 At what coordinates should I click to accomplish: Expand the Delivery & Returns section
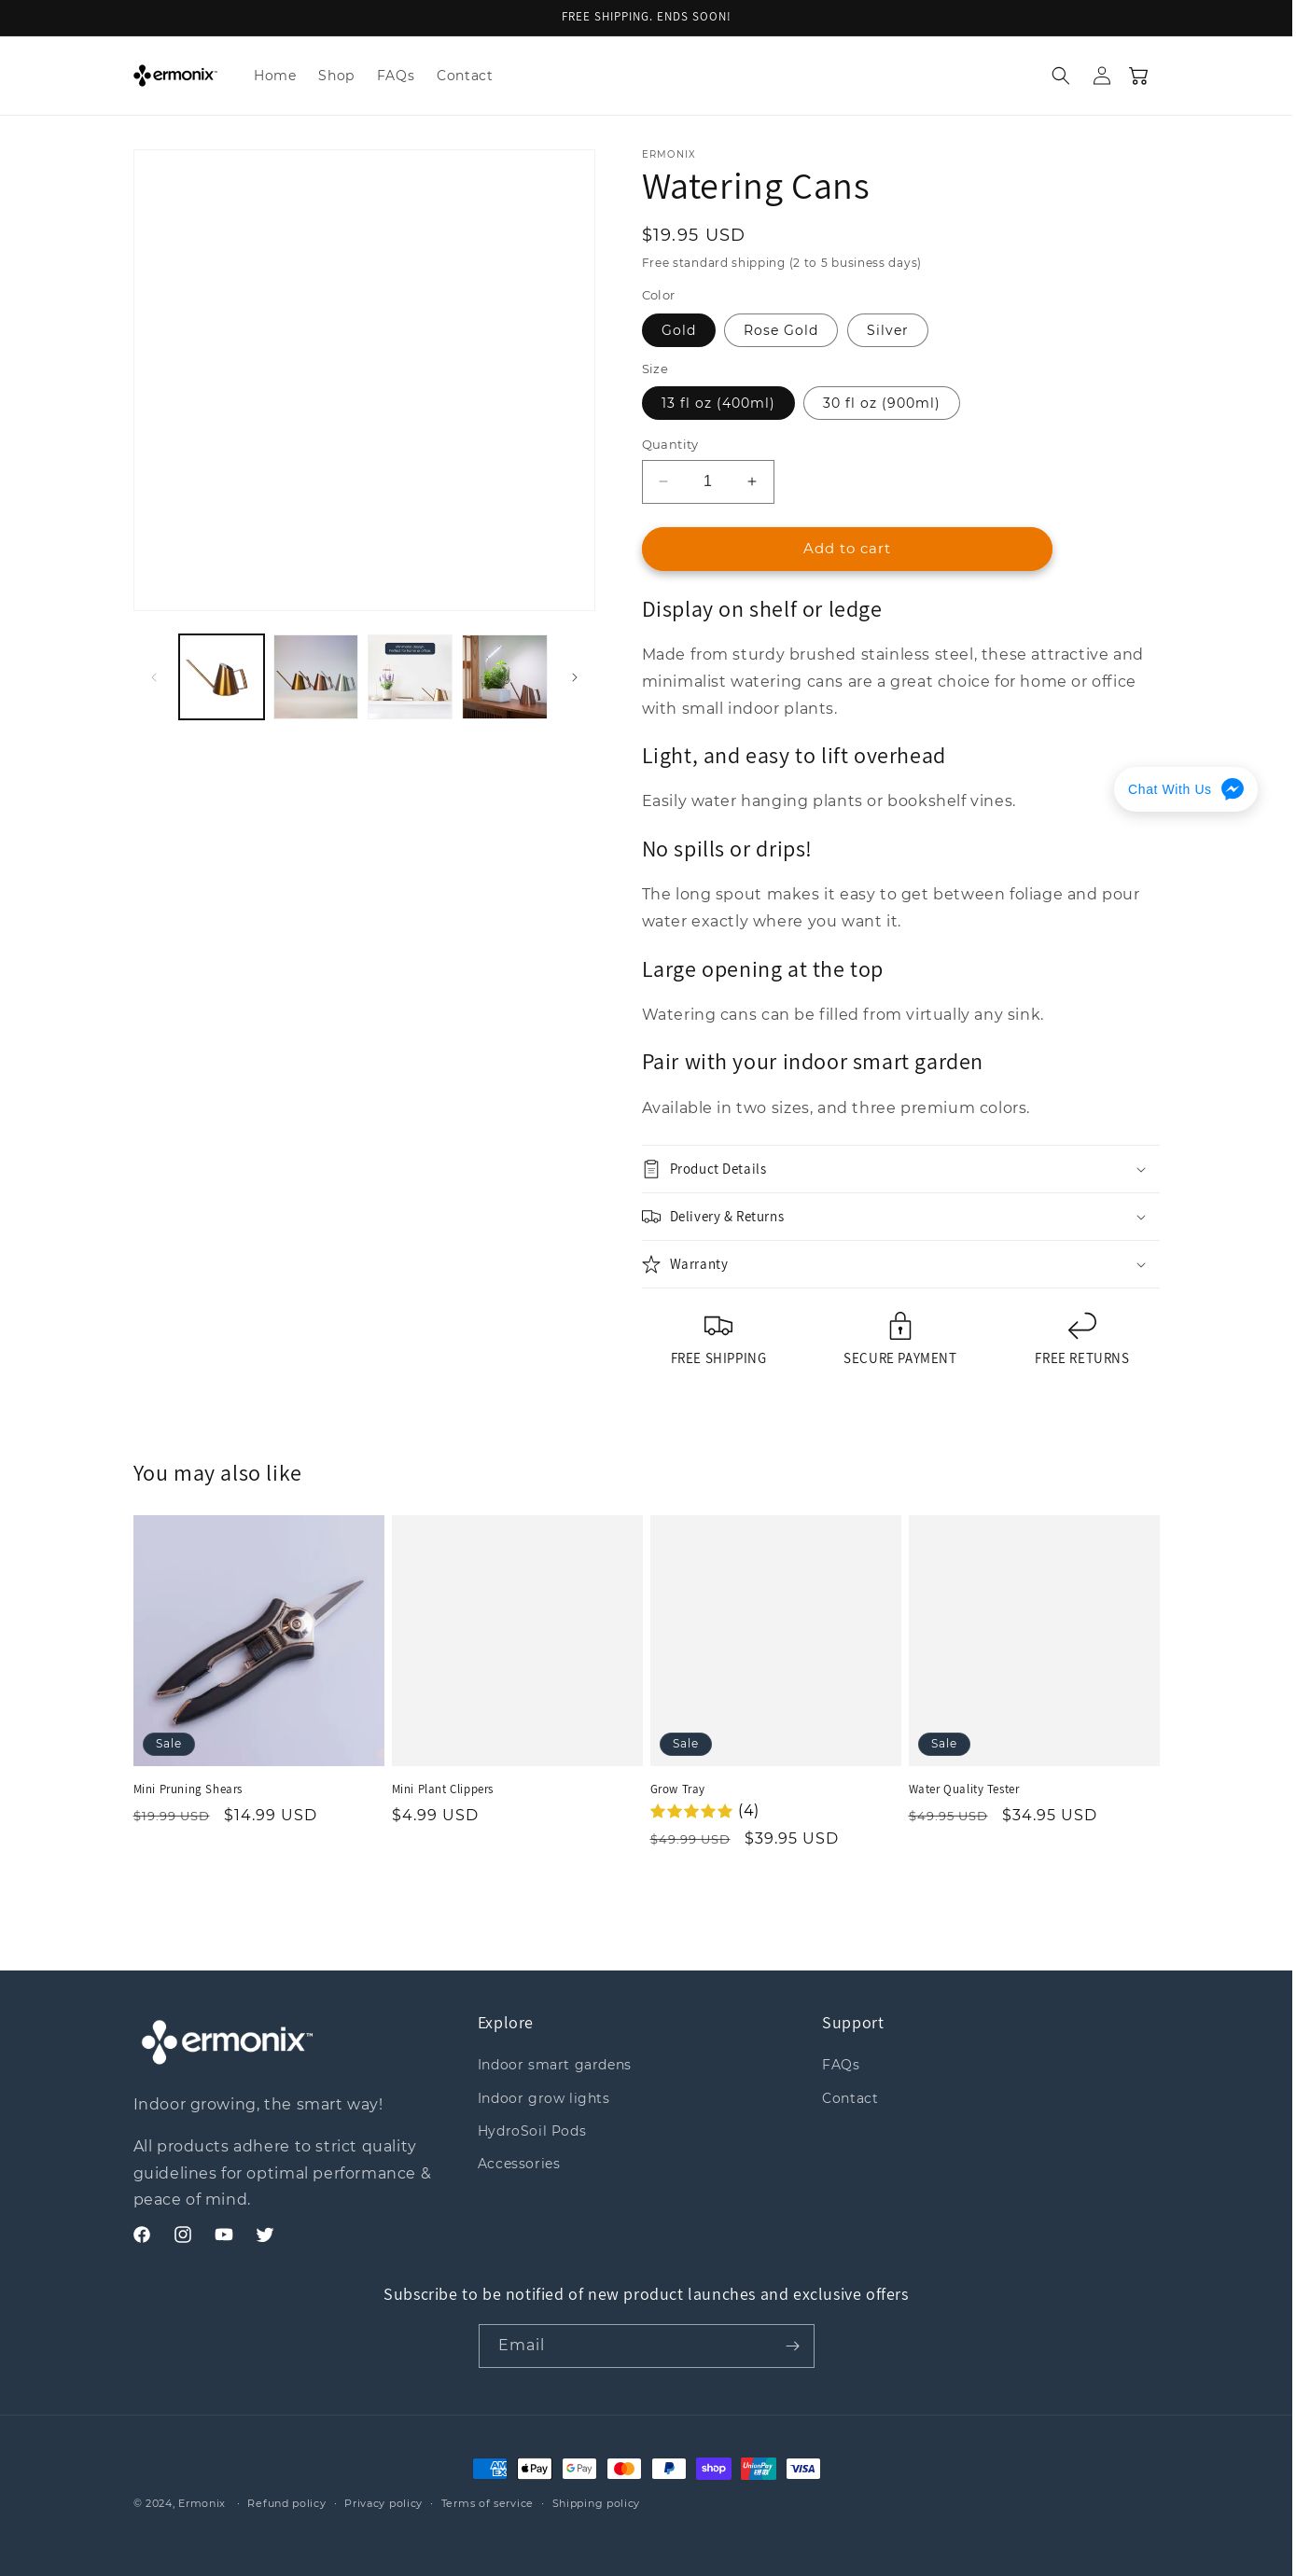[902, 1218]
